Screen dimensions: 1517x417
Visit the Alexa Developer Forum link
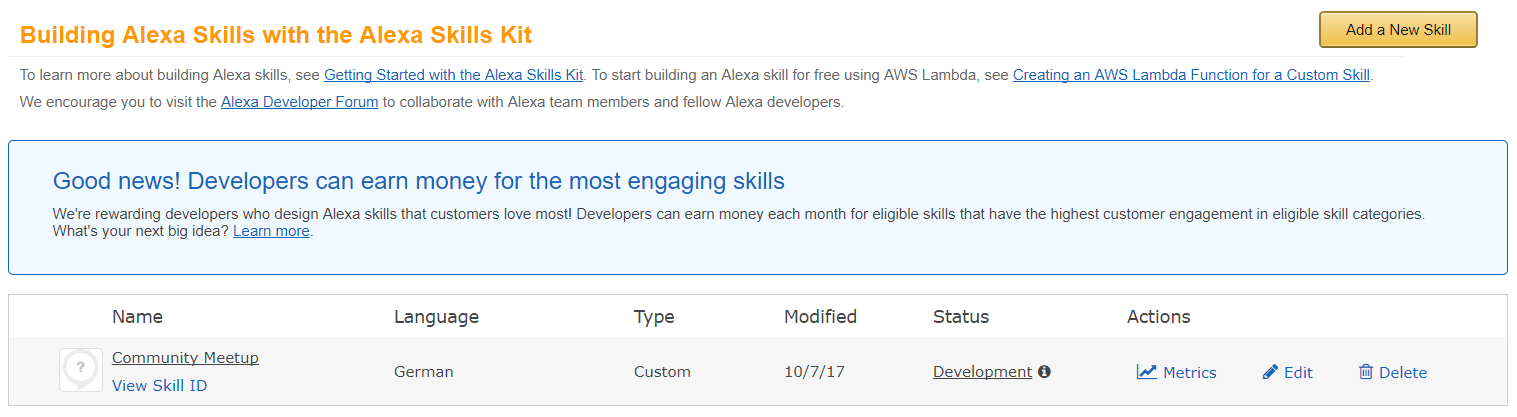[x=299, y=102]
